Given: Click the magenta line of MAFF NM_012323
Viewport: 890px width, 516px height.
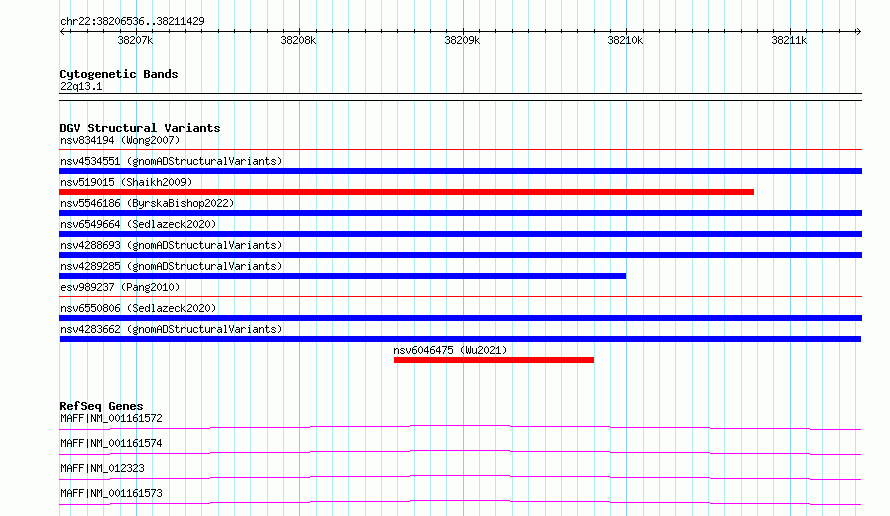Looking at the screenshot, I should (x=460, y=477).
